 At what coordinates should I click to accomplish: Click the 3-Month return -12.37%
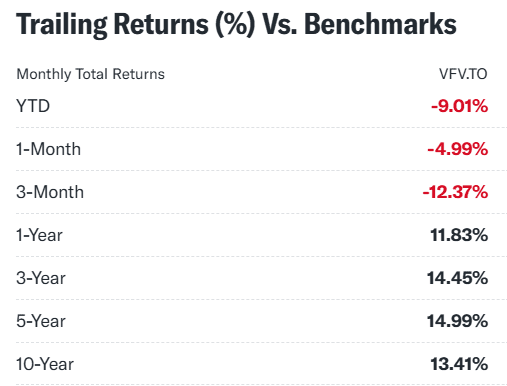pos(455,192)
